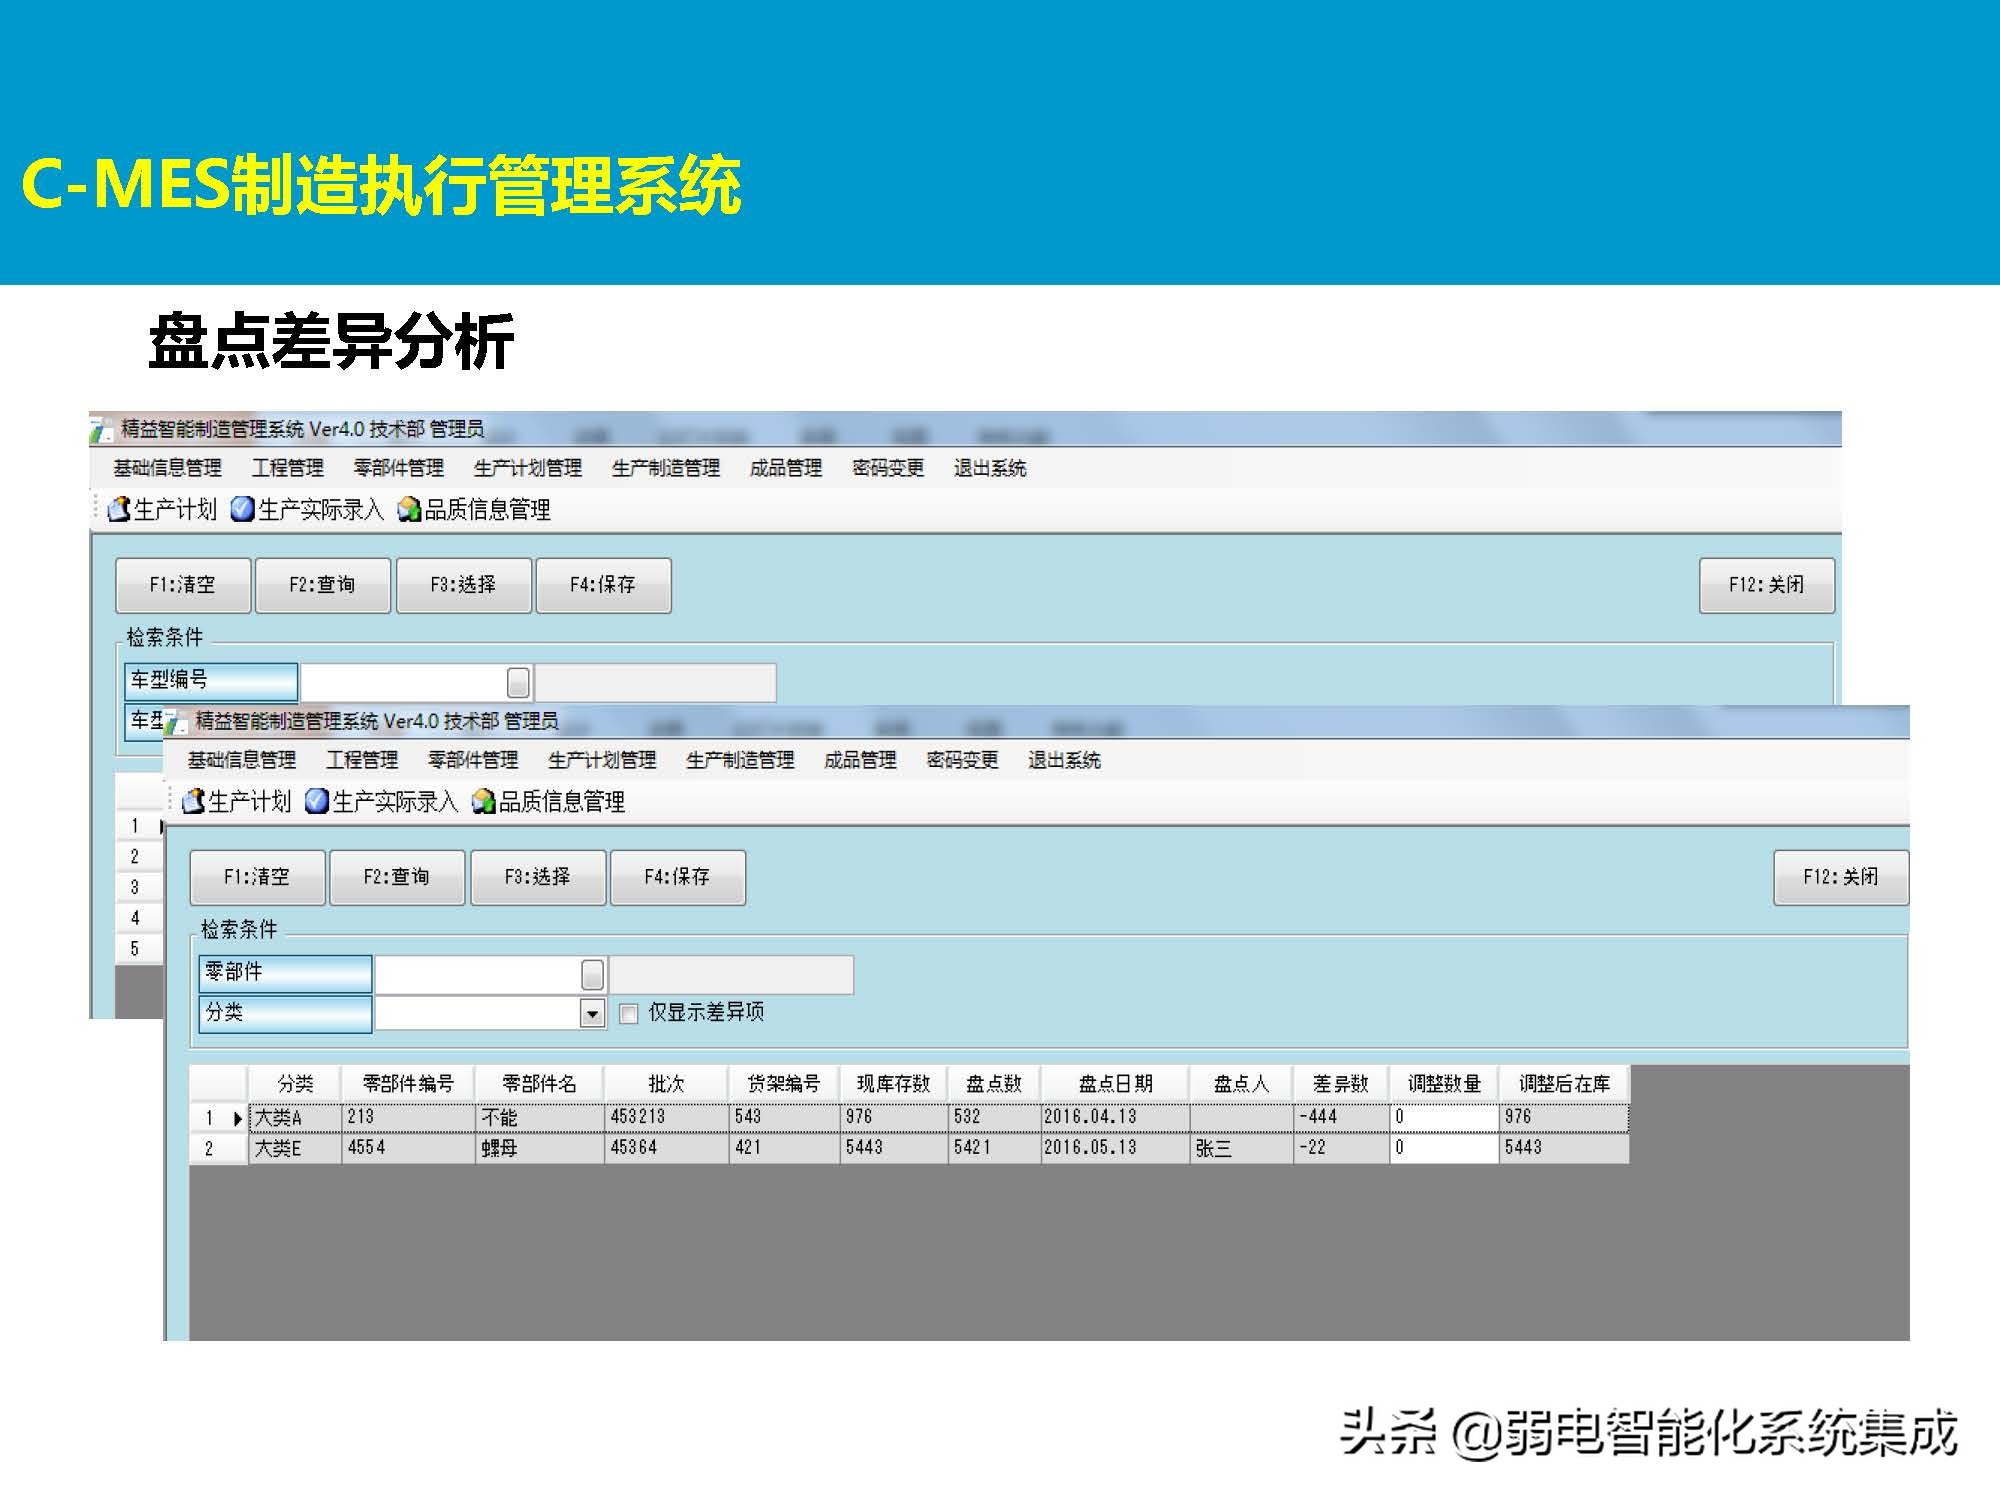2000x1500 pixels.
Task: Open 生产制造管理 menu in back window
Action: tap(666, 468)
